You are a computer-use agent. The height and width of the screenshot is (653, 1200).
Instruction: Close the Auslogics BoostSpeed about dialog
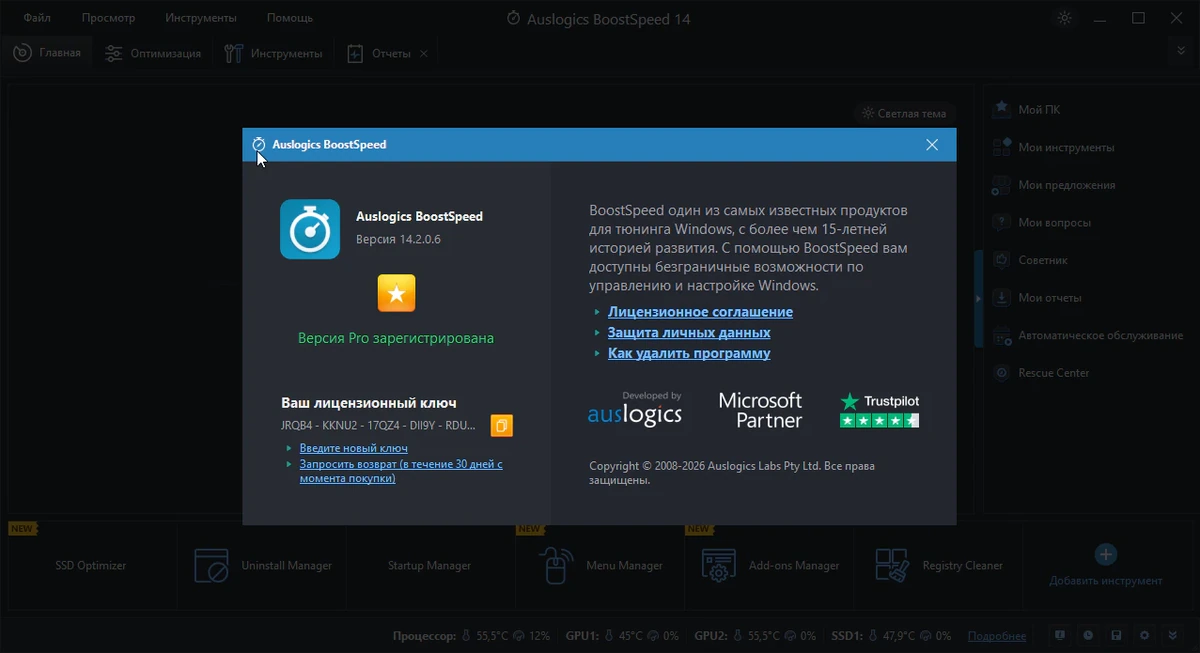point(932,145)
